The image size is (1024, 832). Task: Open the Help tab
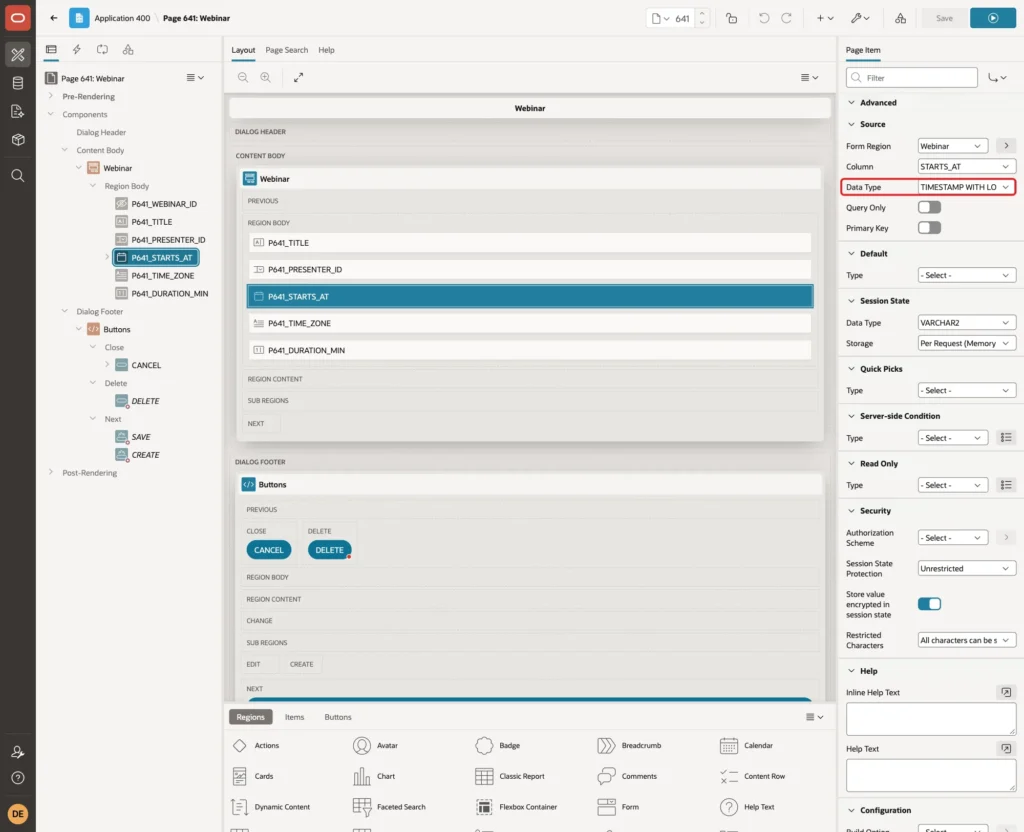(x=326, y=50)
